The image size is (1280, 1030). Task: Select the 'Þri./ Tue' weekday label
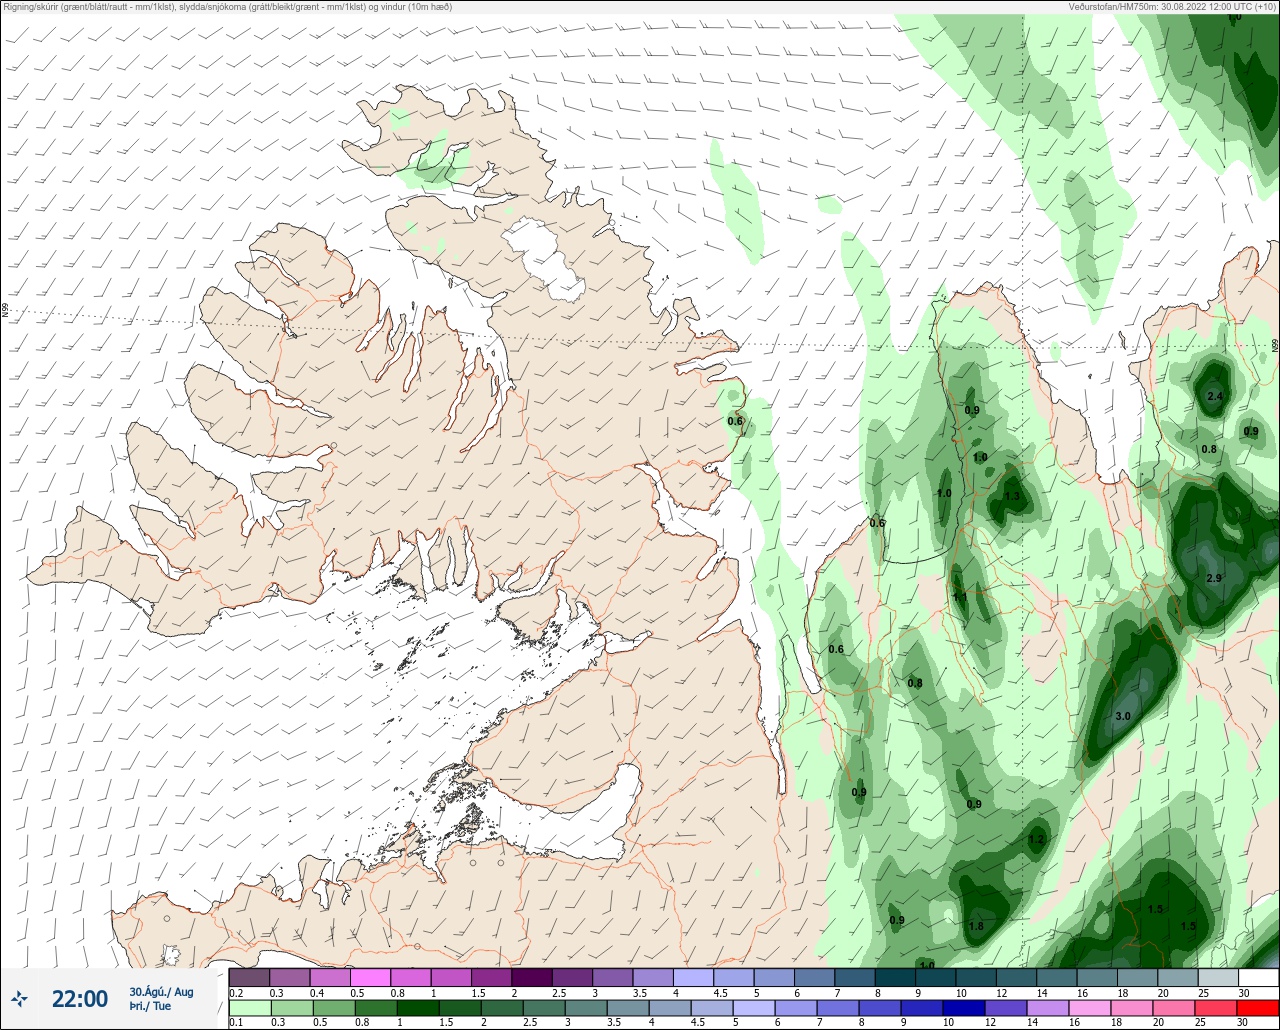pos(150,1007)
